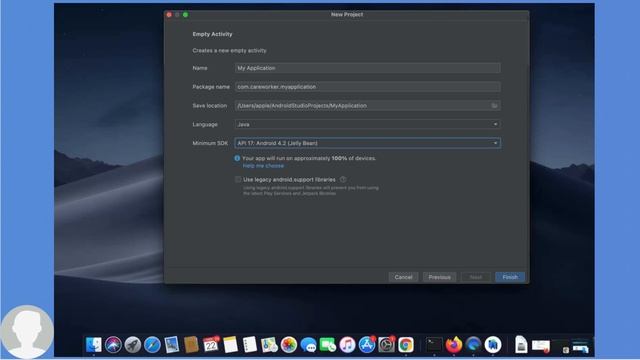The width and height of the screenshot is (640, 360).
Task: Click the 'Empty Activity' heading text
Action: (212, 34)
